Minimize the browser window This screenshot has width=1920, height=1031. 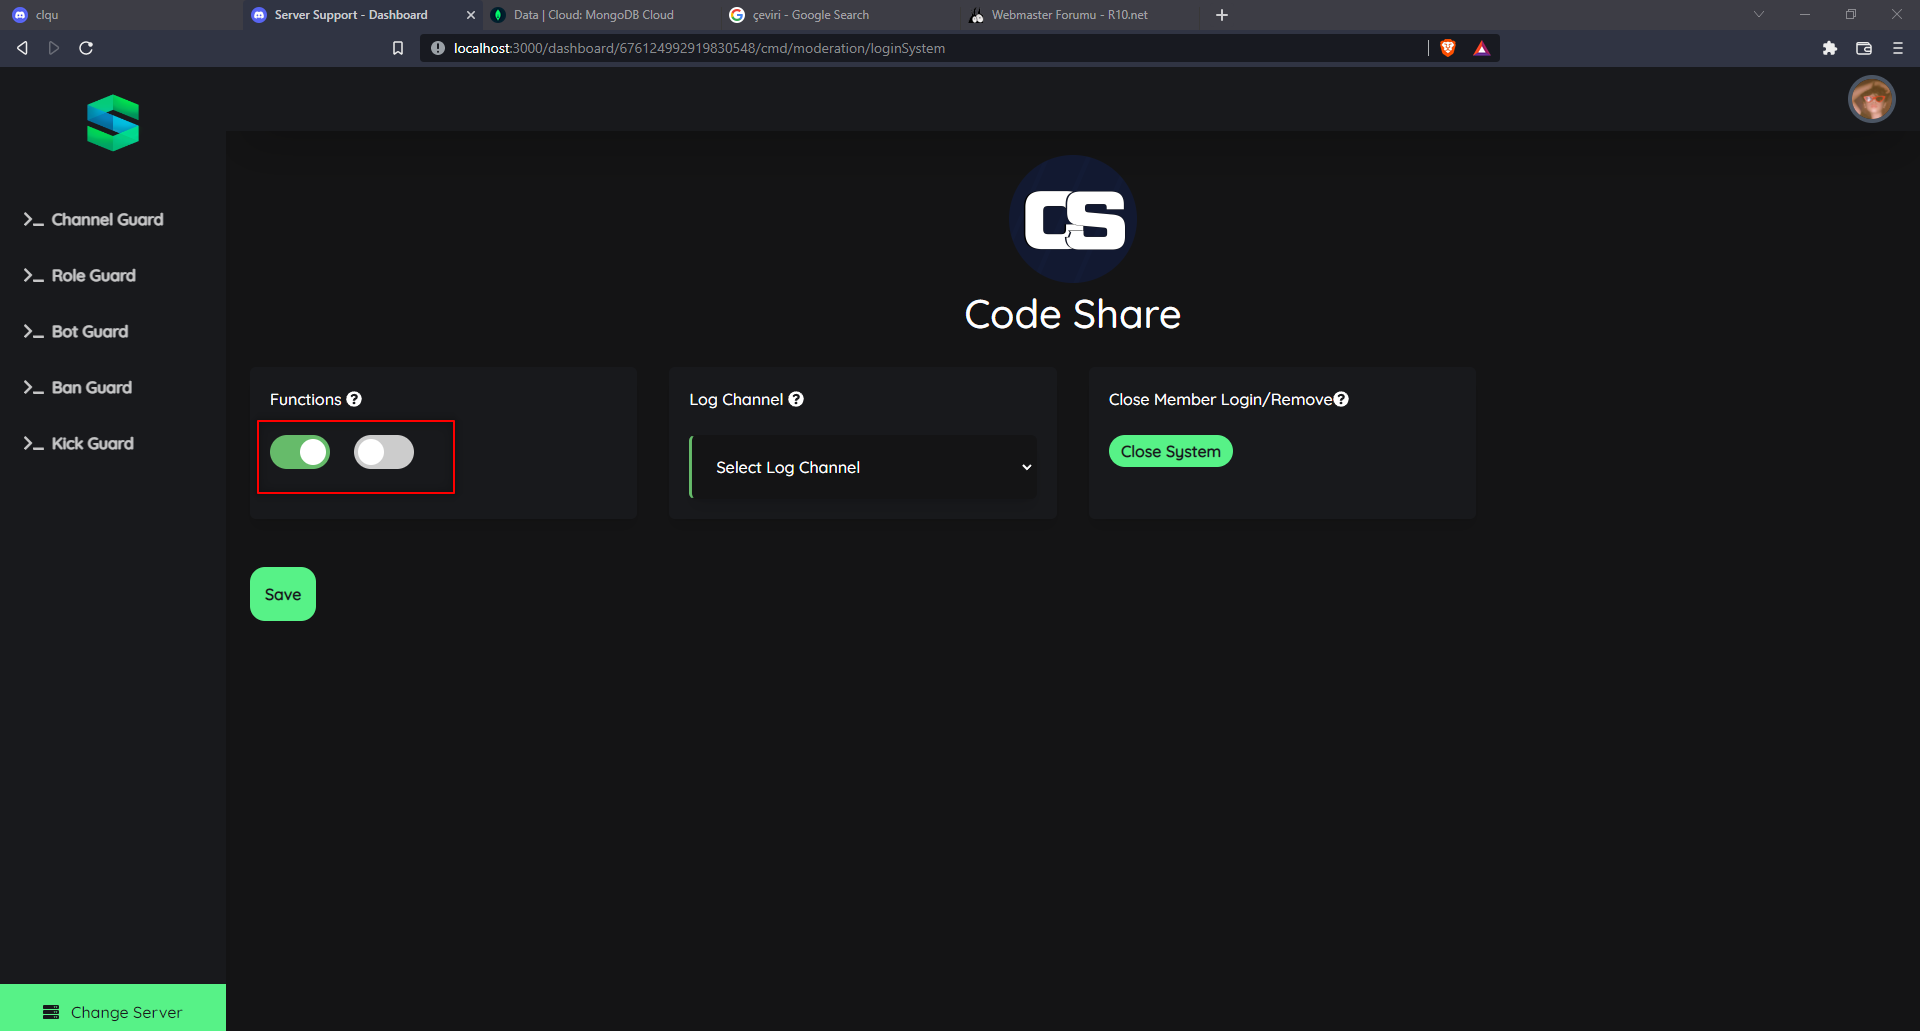coord(1805,15)
